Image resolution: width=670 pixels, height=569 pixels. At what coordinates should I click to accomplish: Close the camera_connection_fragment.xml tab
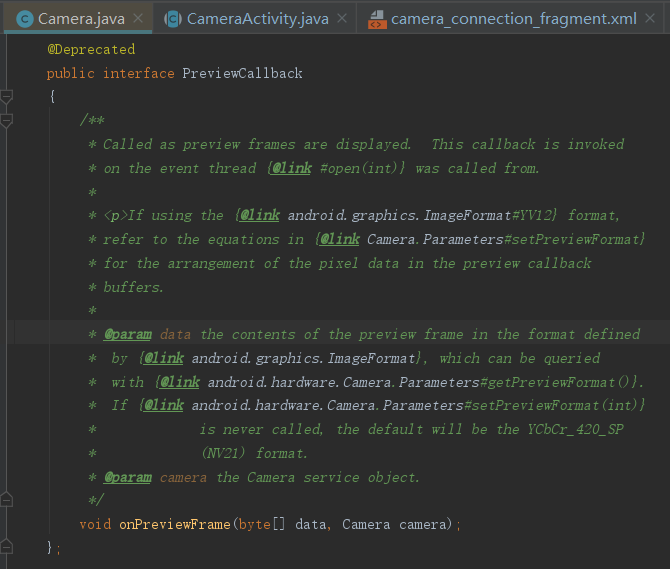[x=650, y=18]
